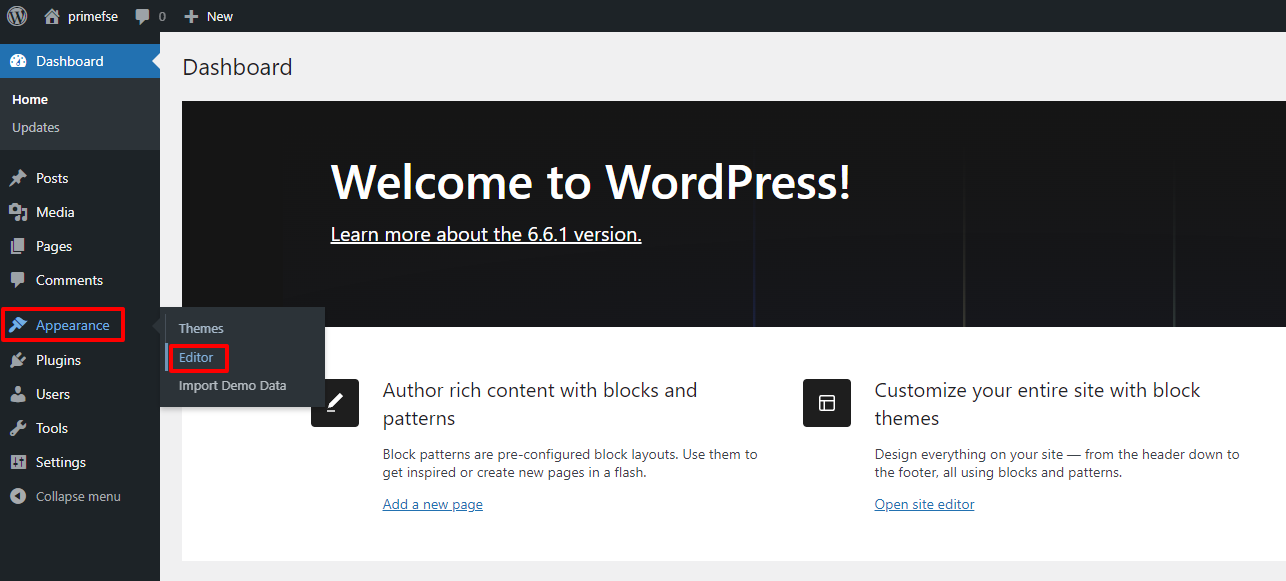Click the Media icon in sidebar

click(18, 212)
